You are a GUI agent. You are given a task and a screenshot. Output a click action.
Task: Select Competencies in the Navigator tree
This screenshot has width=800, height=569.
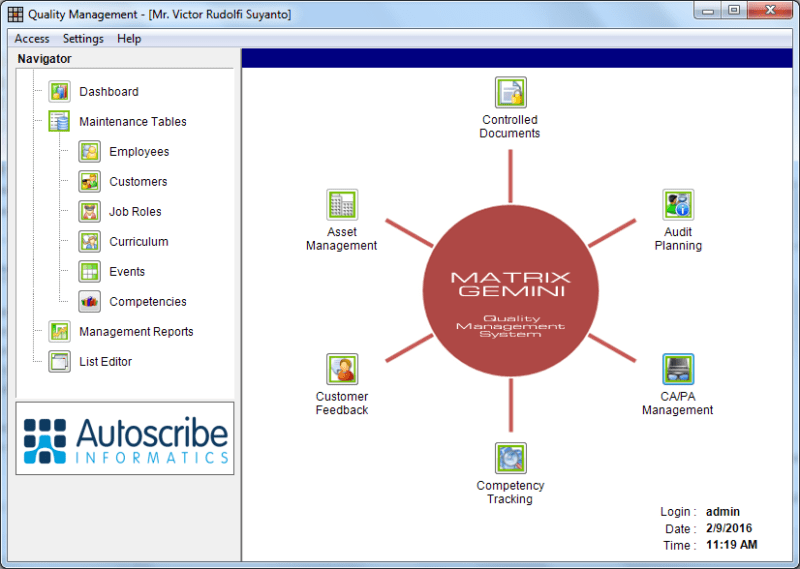[147, 302]
